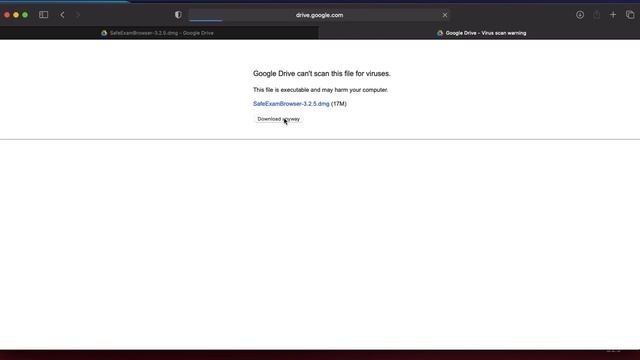Show downloads from the toolbar icon

[580, 15]
